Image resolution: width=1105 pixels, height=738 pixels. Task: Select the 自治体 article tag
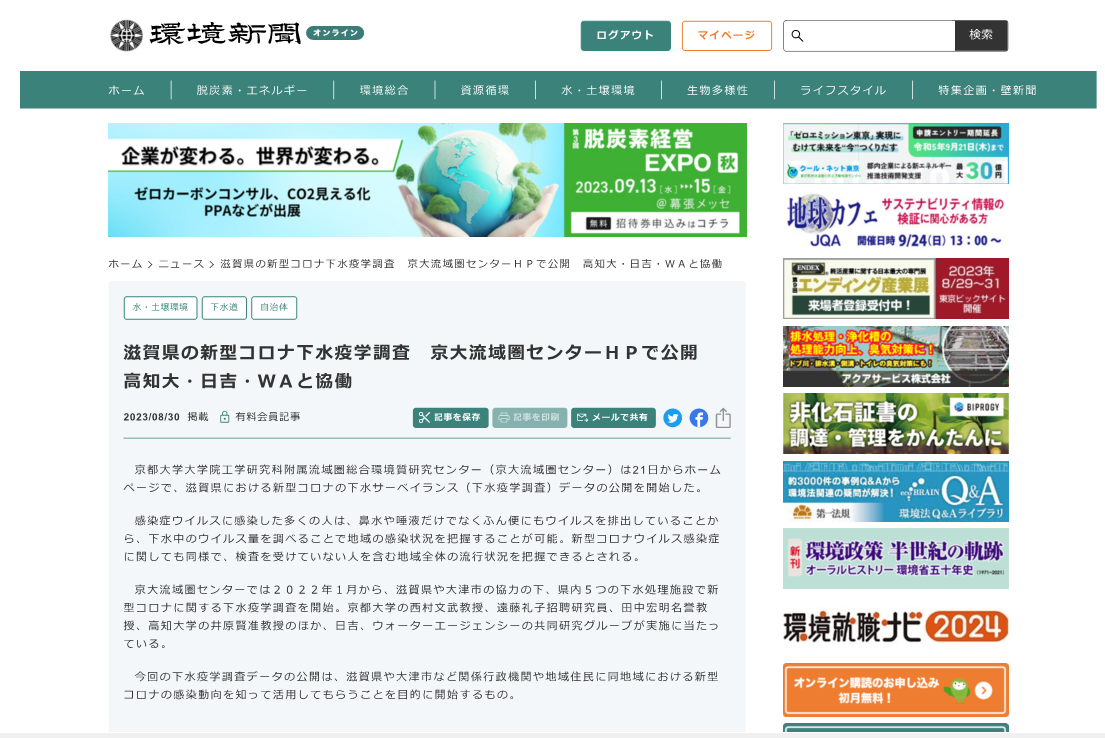(273, 308)
